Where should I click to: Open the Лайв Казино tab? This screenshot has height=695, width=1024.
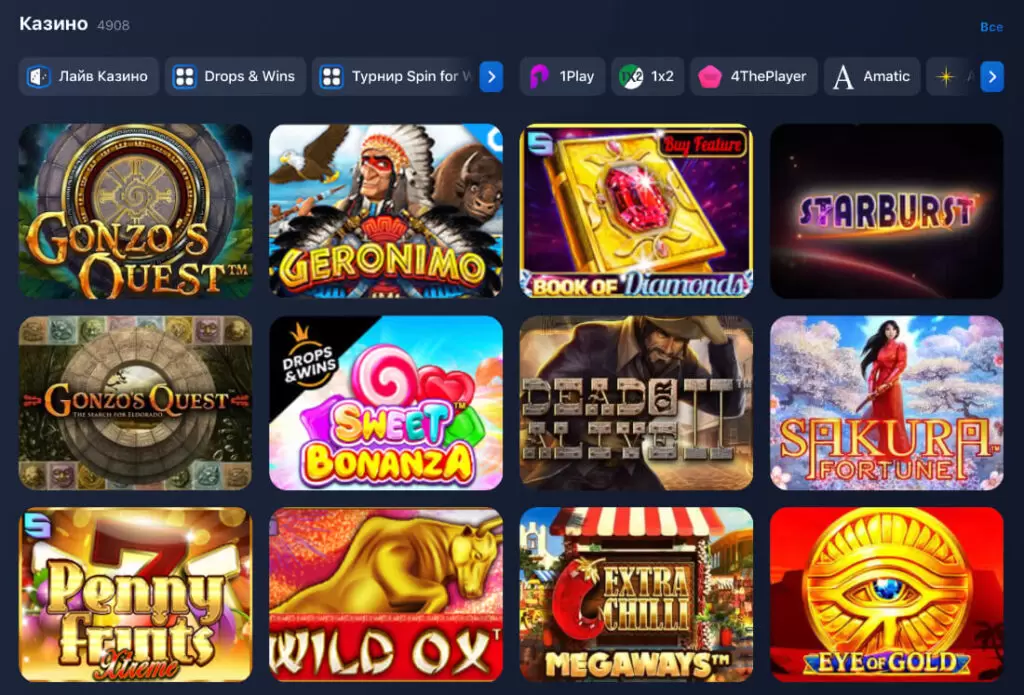point(102,76)
